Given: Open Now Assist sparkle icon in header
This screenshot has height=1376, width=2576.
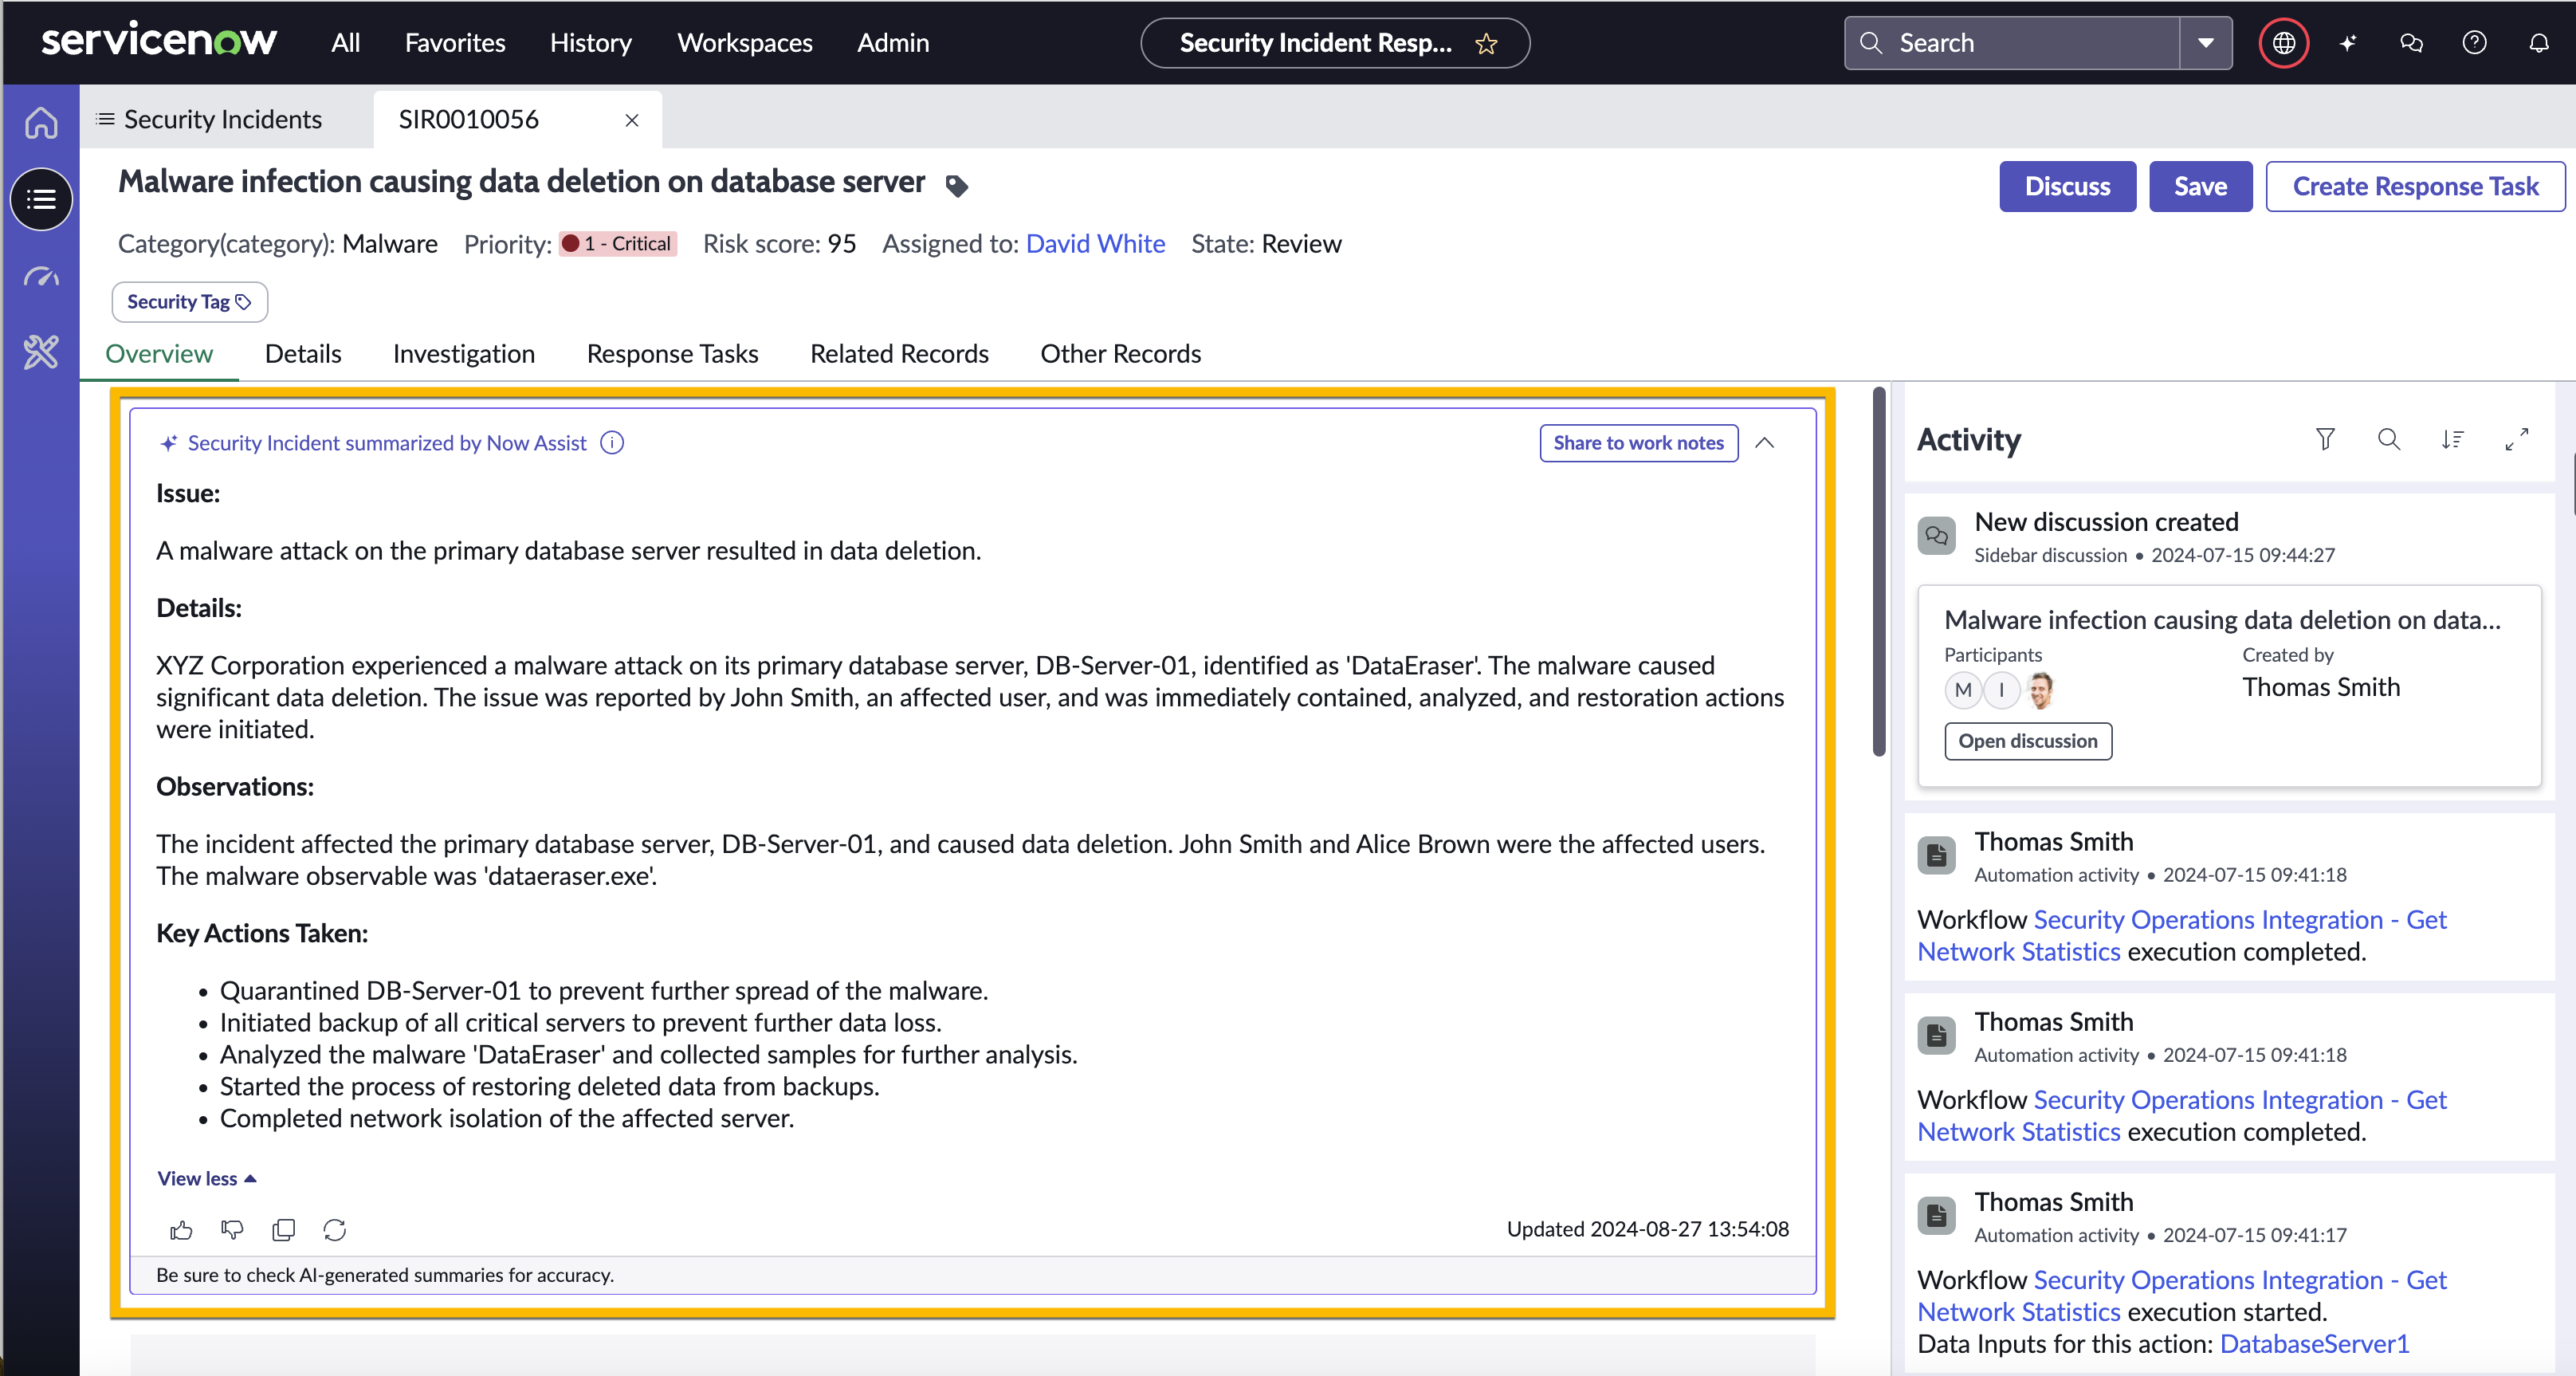Looking at the screenshot, I should tap(2348, 43).
